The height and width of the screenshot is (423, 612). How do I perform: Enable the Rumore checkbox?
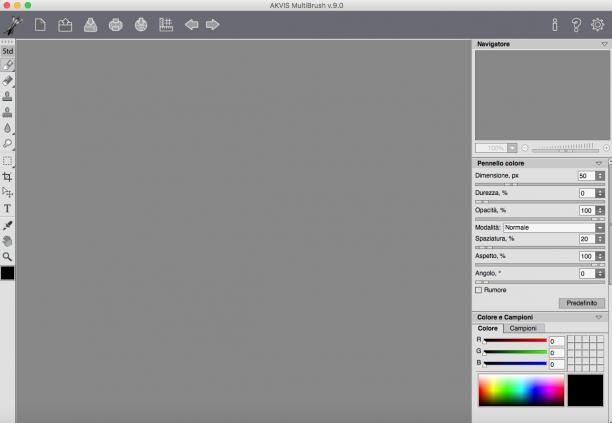pyautogui.click(x=479, y=290)
